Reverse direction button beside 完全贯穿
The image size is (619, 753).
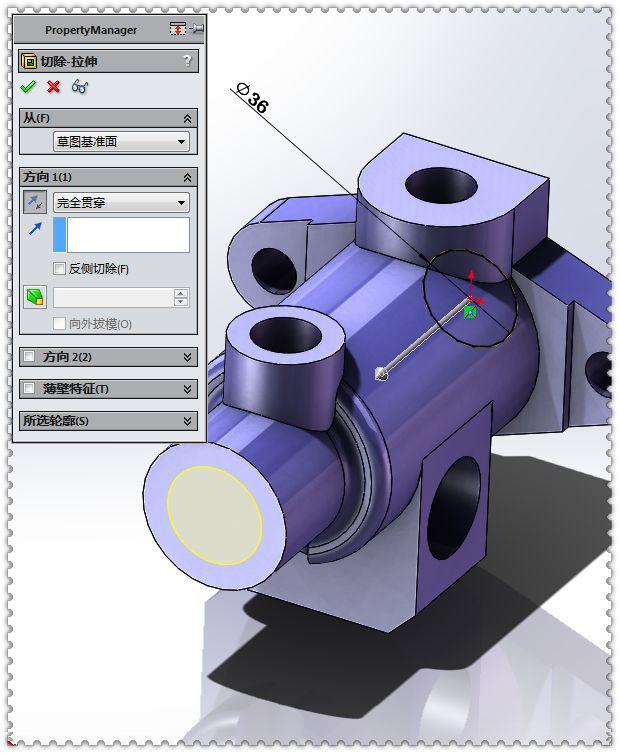pos(35,202)
